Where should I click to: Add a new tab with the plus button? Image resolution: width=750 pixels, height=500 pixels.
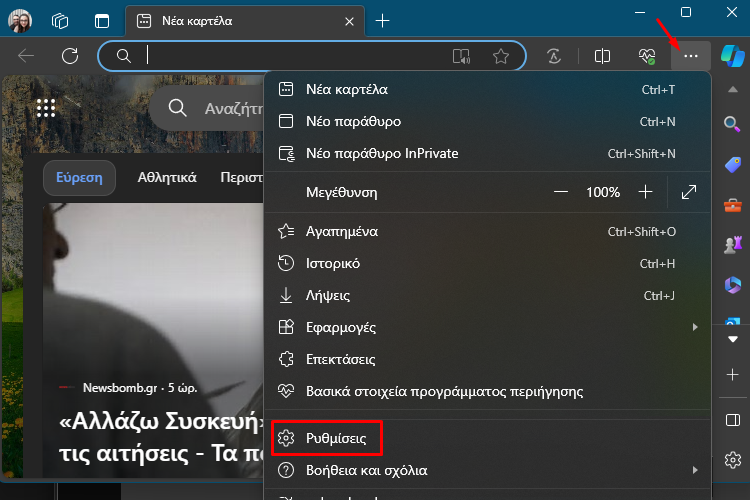click(x=382, y=21)
